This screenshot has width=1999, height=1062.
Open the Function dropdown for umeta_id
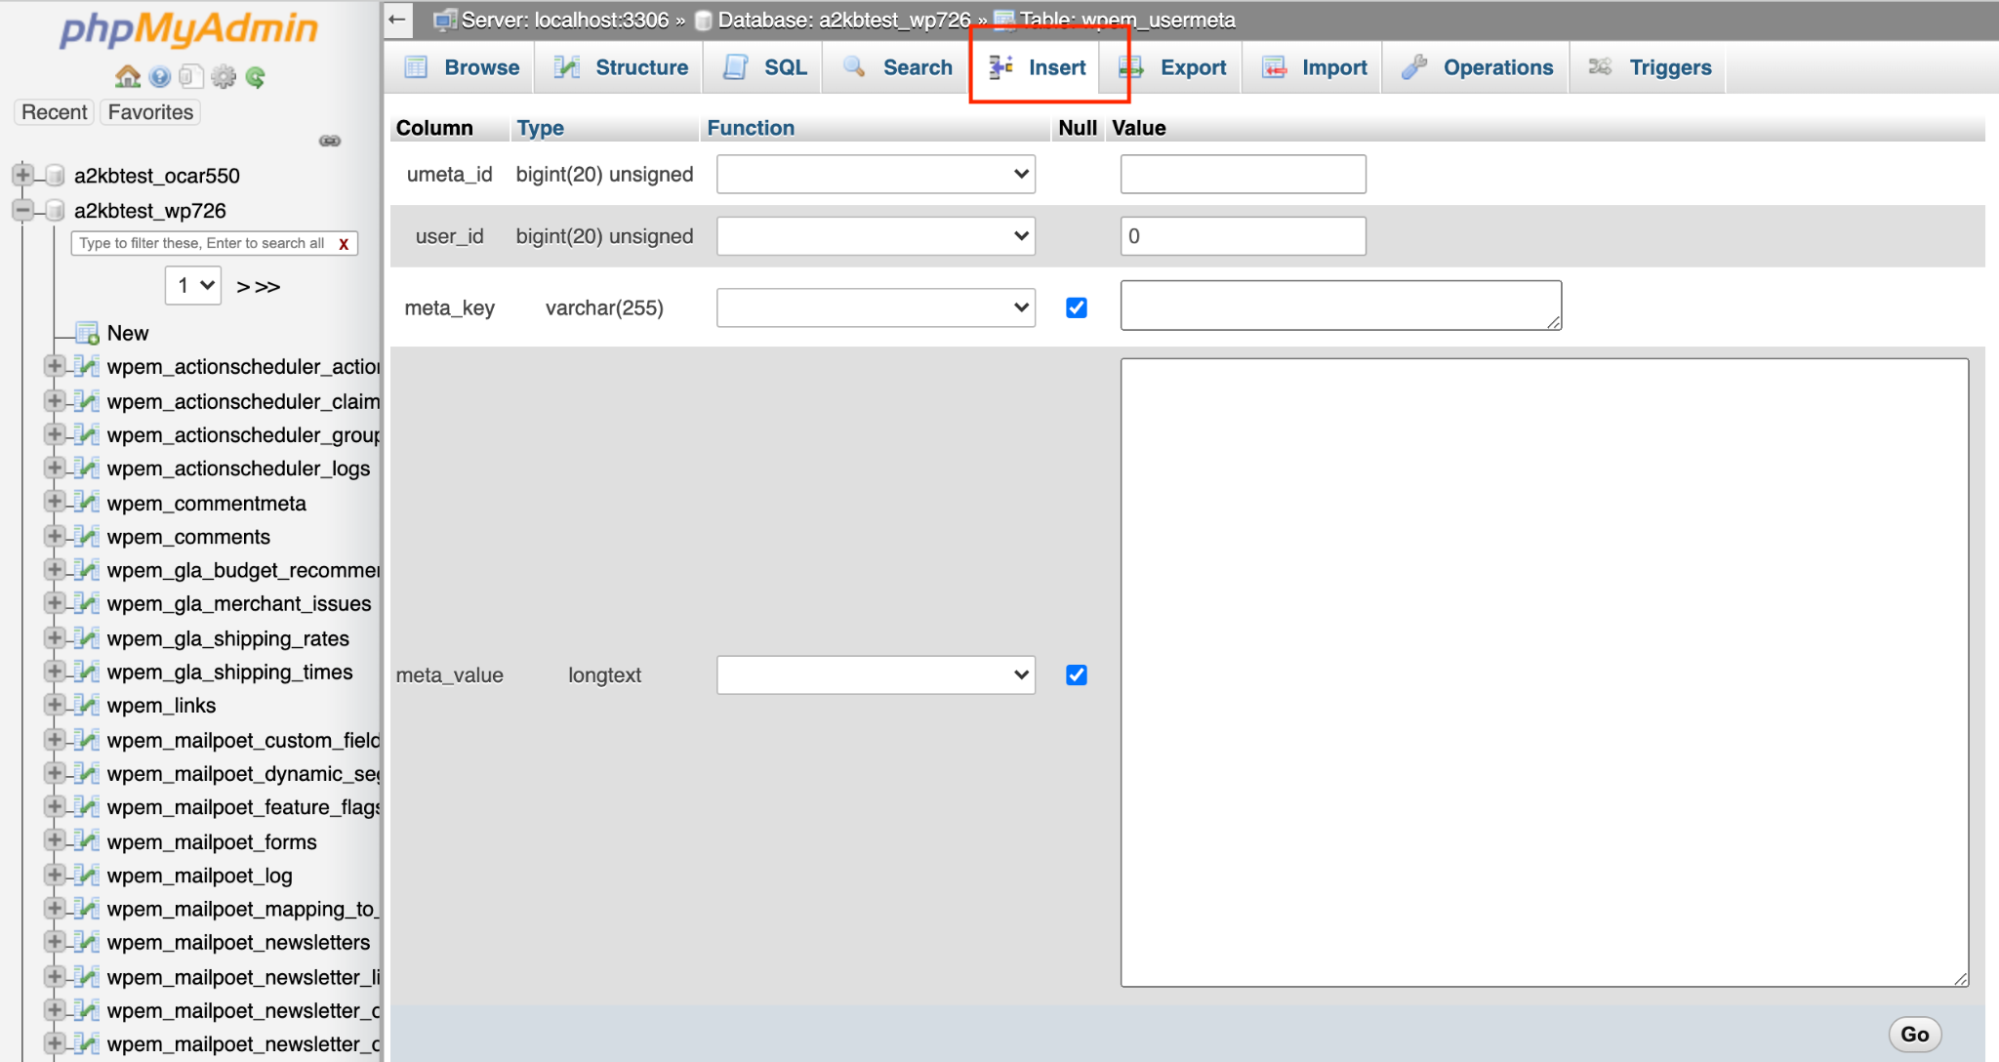click(875, 174)
